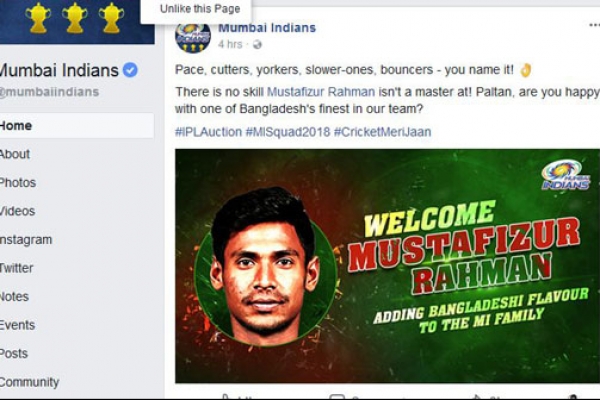Open the Welcome Mustafizur Rahman post image
This screenshot has width=600, height=400.
point(387,266)
